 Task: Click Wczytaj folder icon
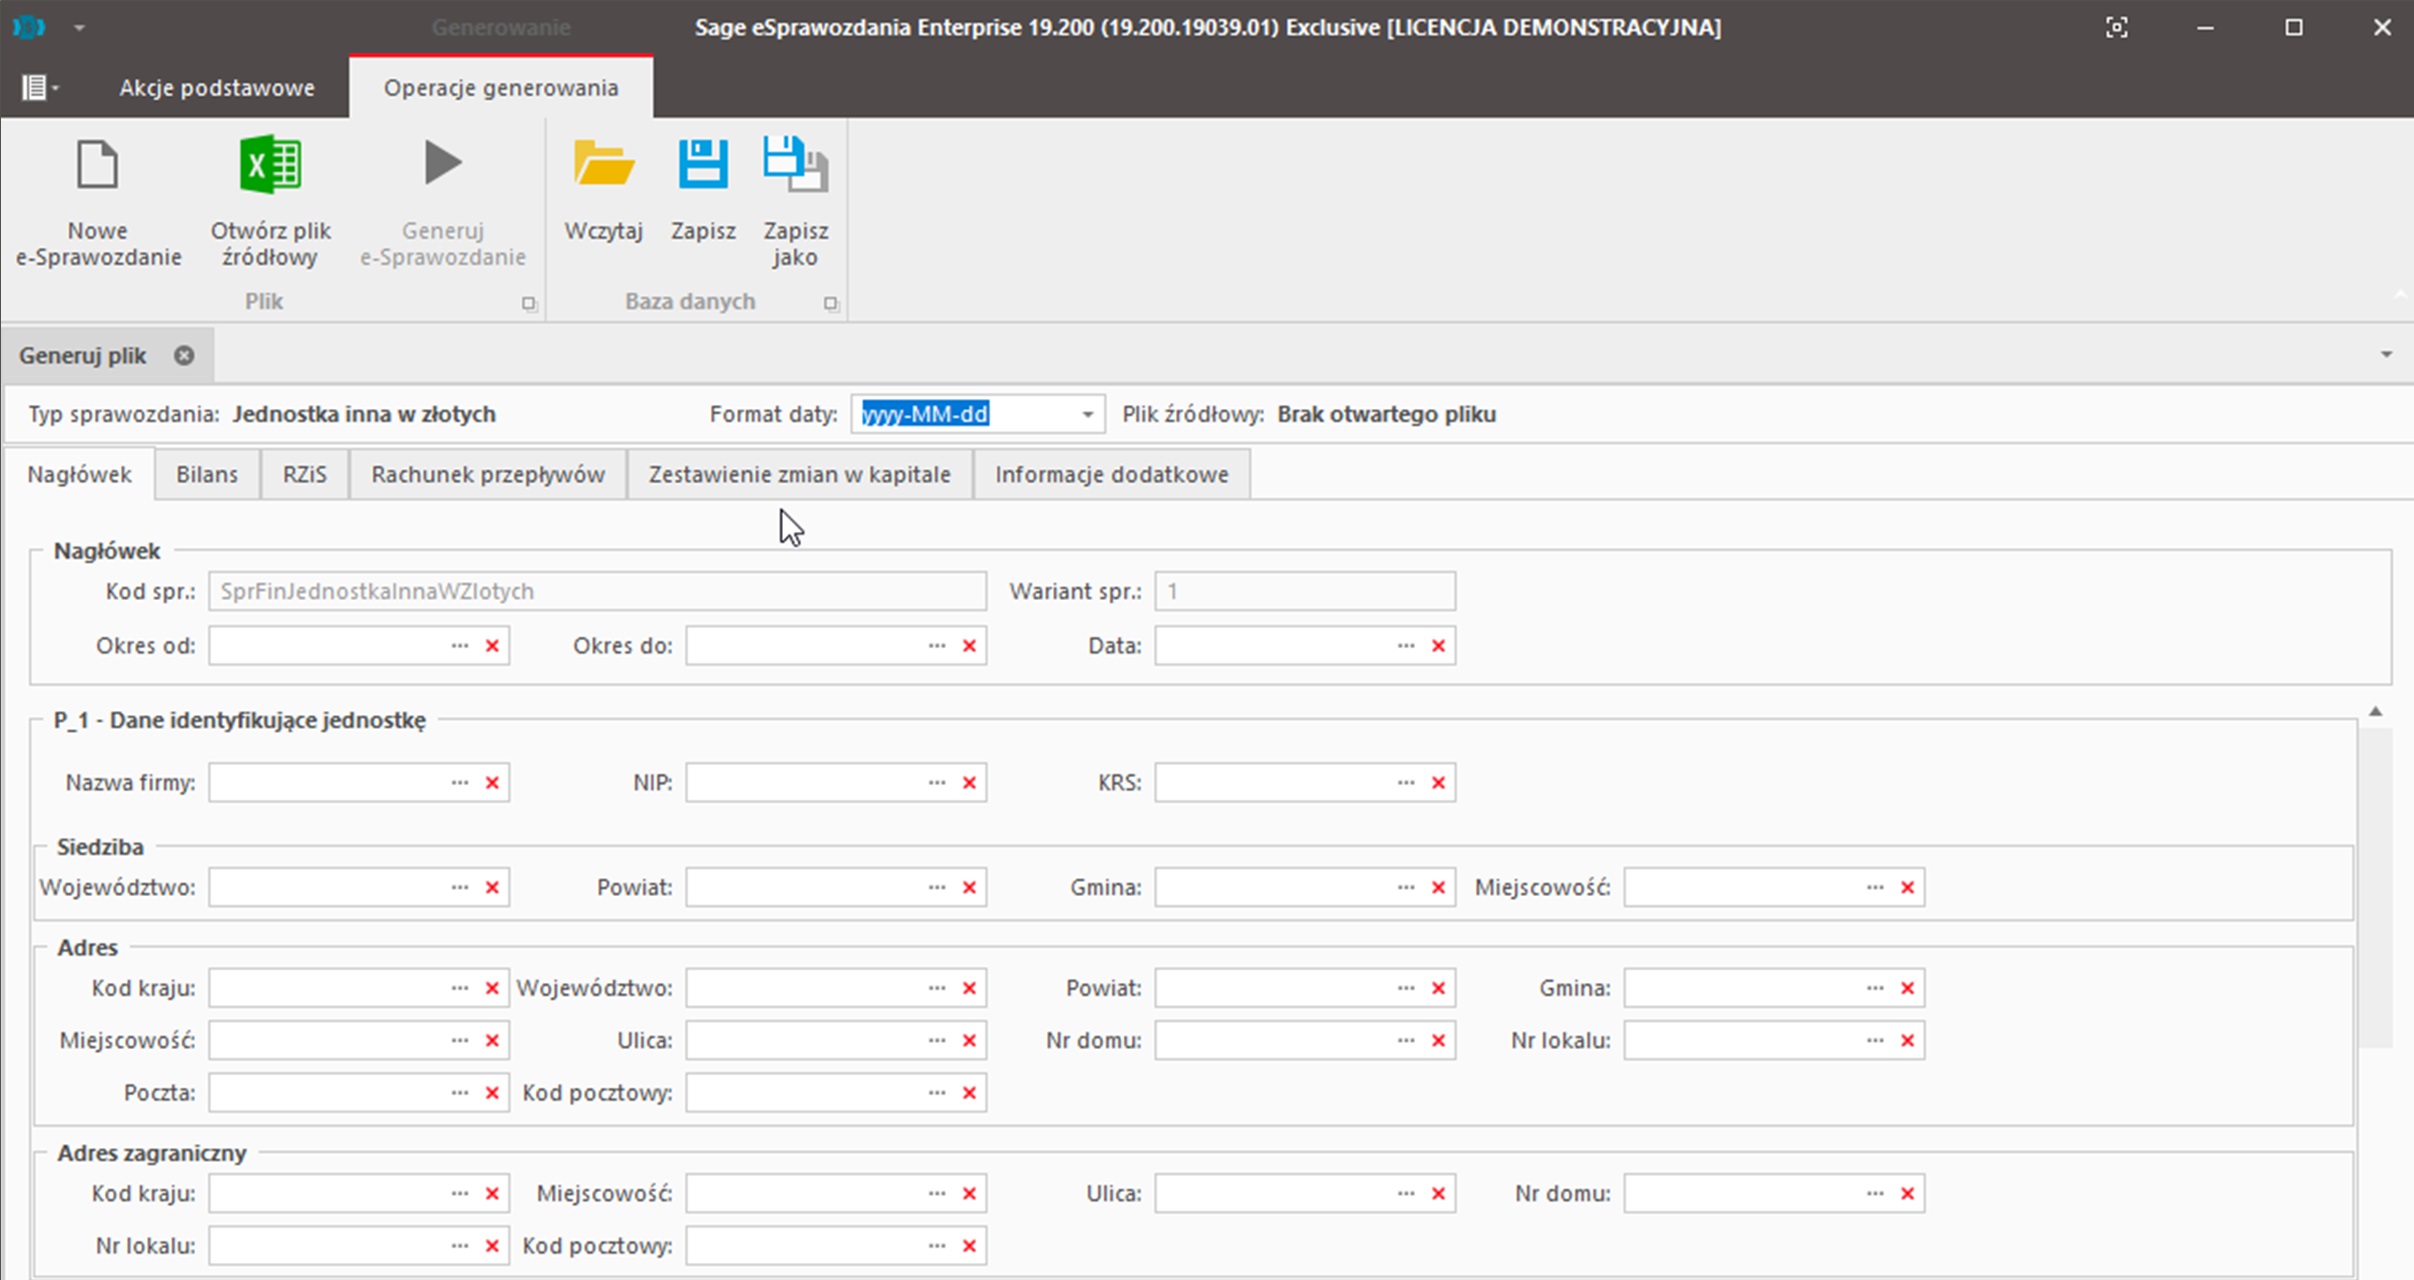coord(603,165)
